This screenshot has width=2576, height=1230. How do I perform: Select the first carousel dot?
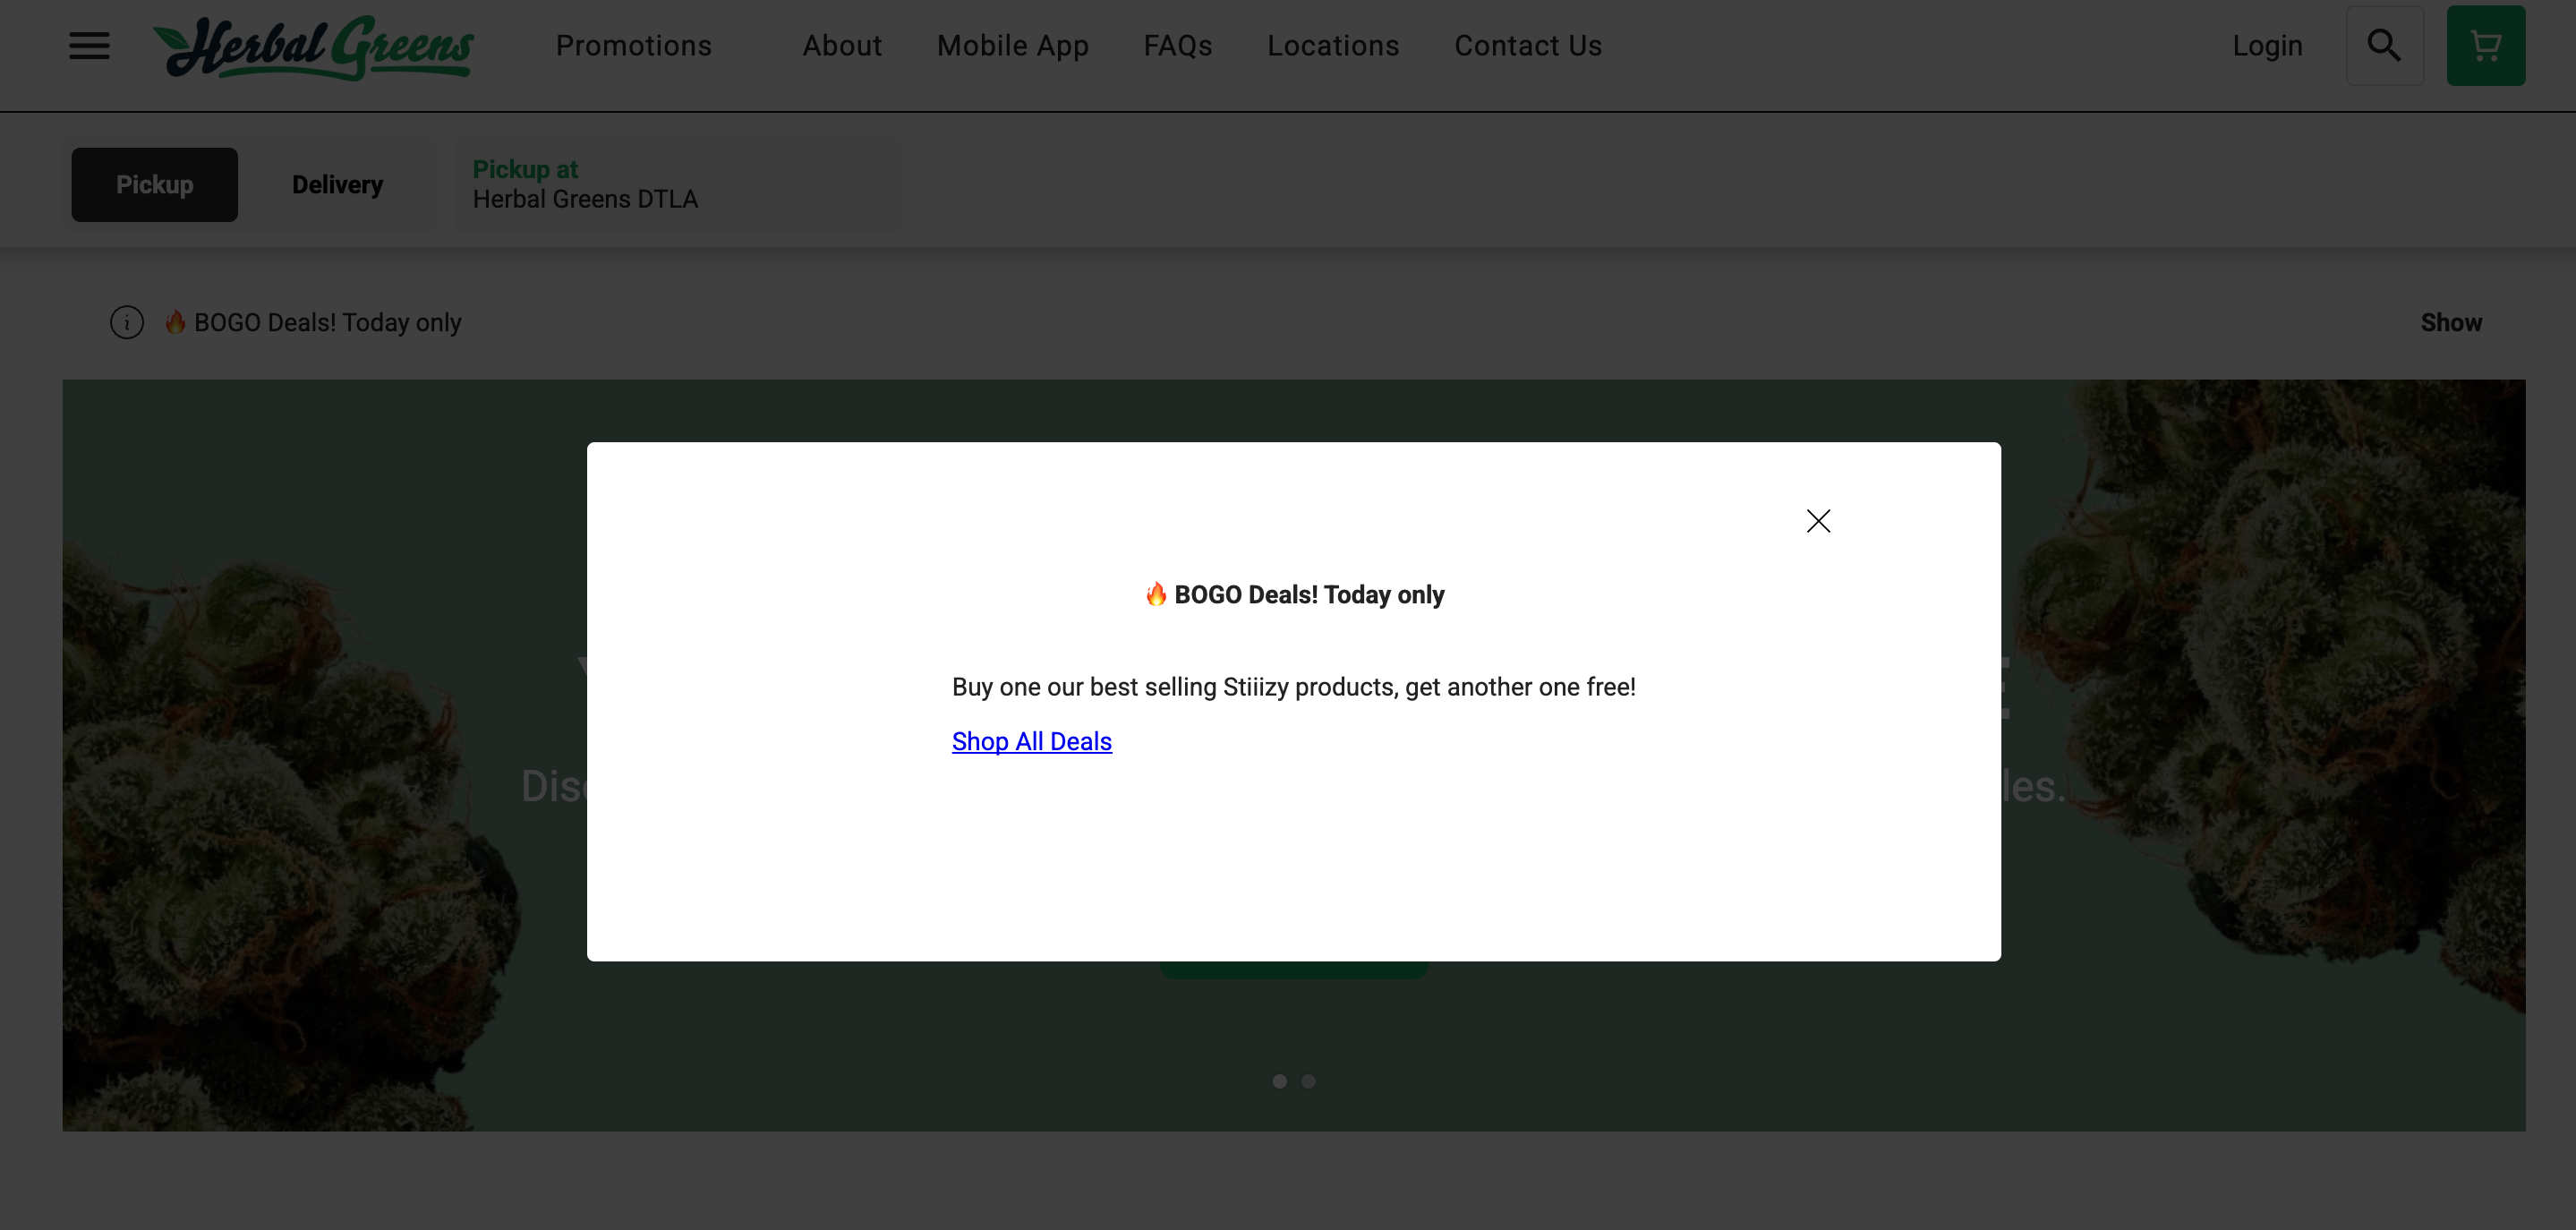(x=1279, y=1081)
